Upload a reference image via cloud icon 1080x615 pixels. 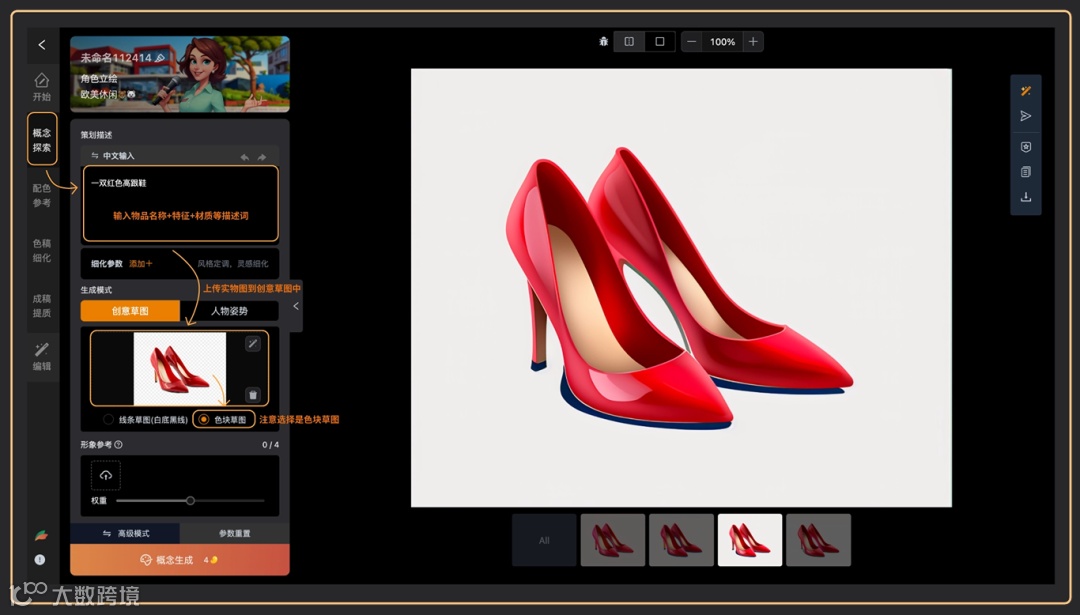pyautogui.click(x=106, y=475)
